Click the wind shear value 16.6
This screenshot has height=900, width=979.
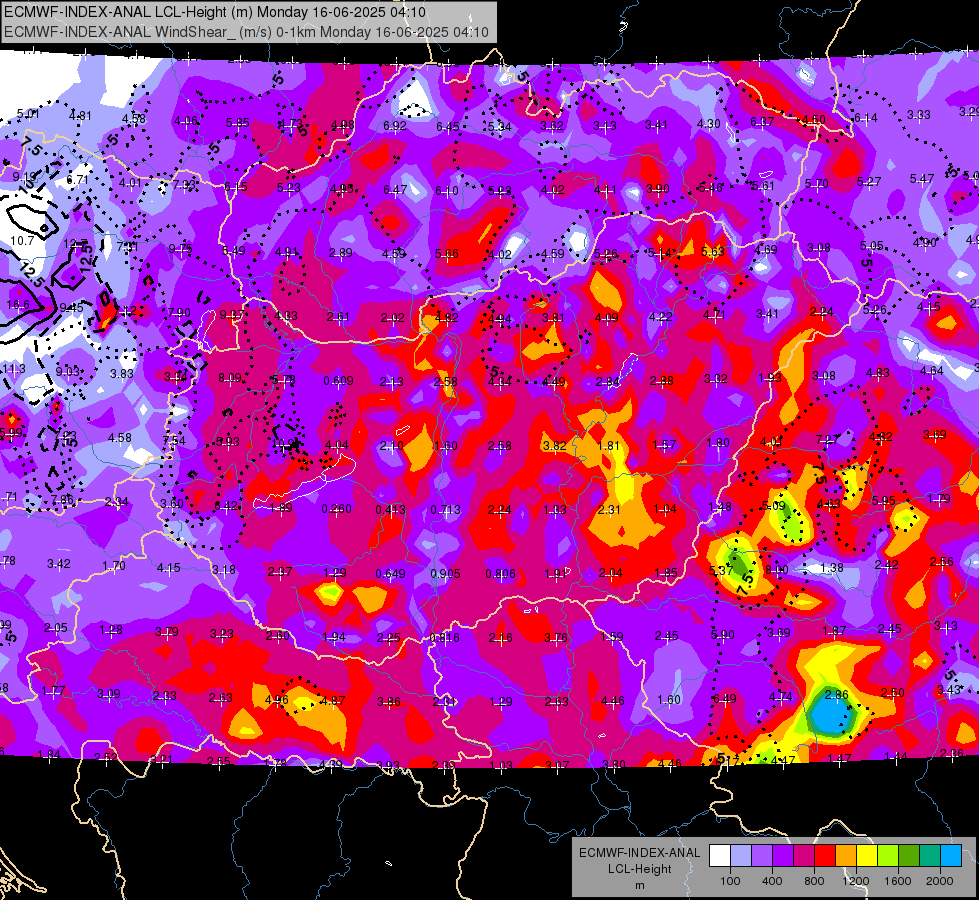click(18, 305)
